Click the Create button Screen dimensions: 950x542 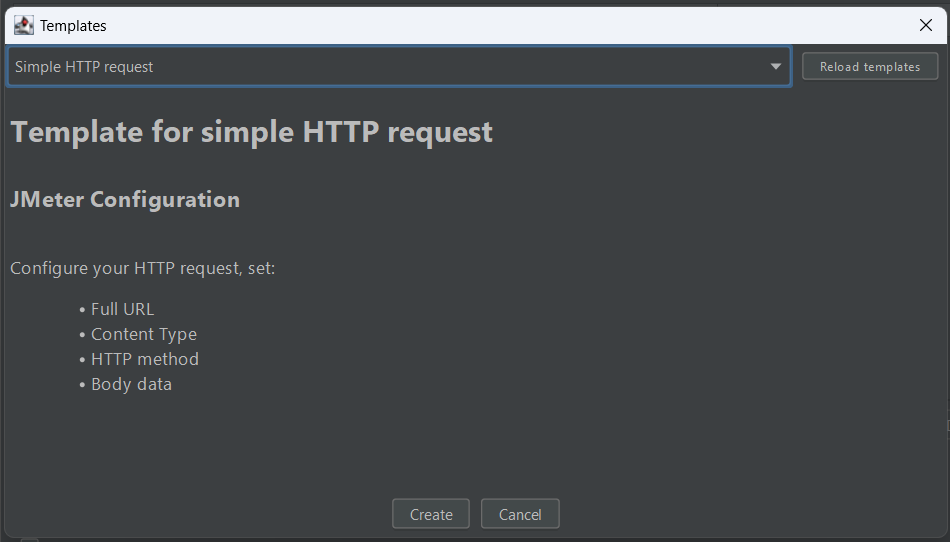coord(431,514)
